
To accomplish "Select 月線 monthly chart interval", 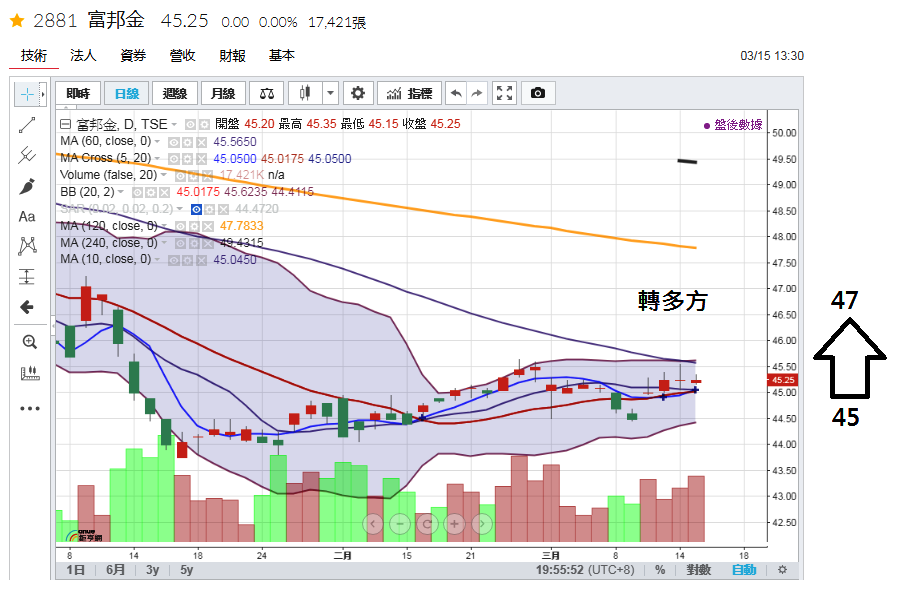I will 223,93.
